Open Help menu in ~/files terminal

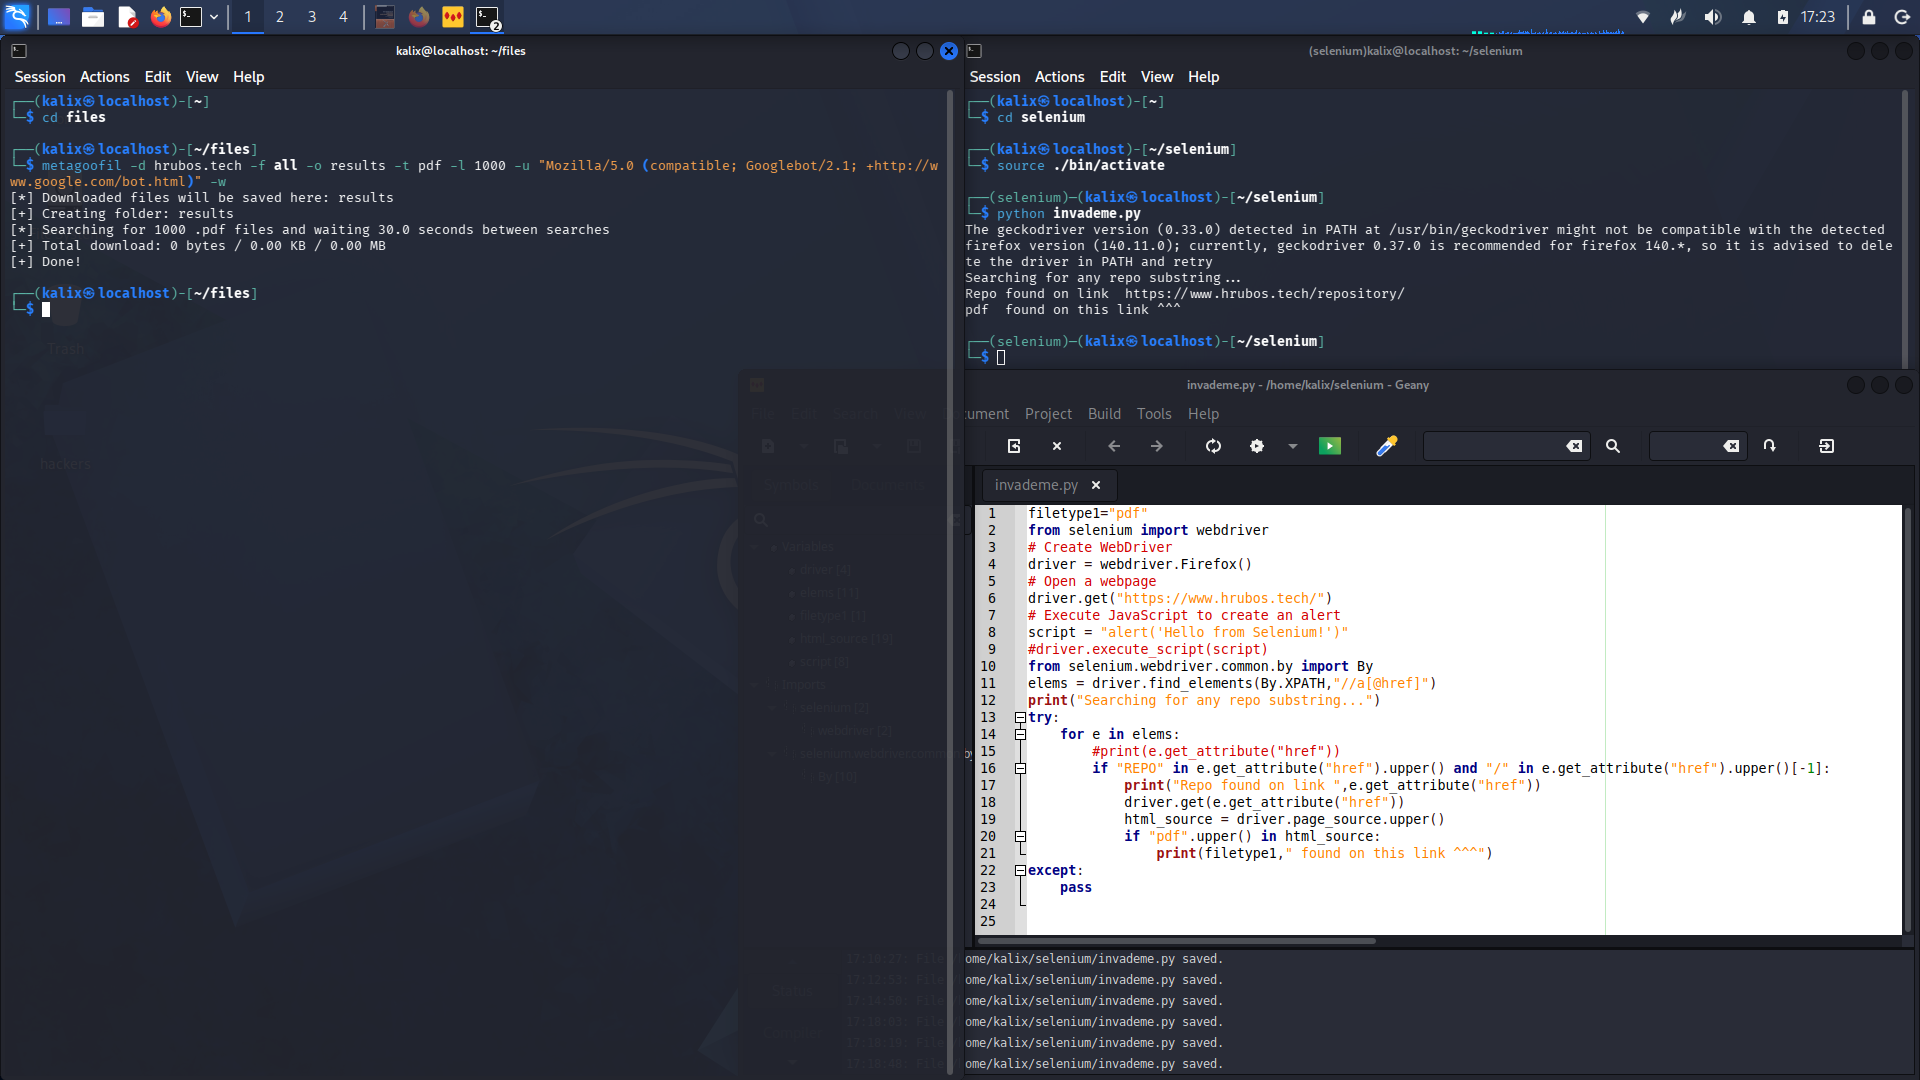pyautogui.click(x=249, y=77)
